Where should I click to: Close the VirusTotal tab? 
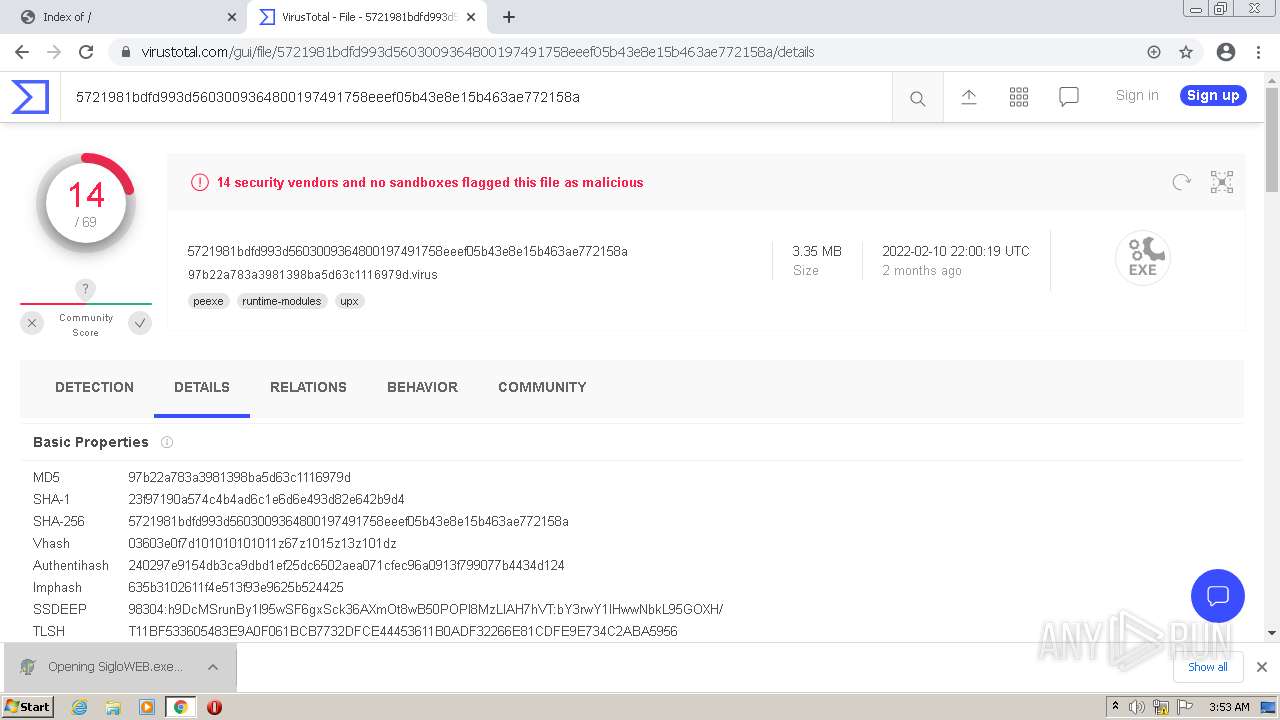click(471, 17)
